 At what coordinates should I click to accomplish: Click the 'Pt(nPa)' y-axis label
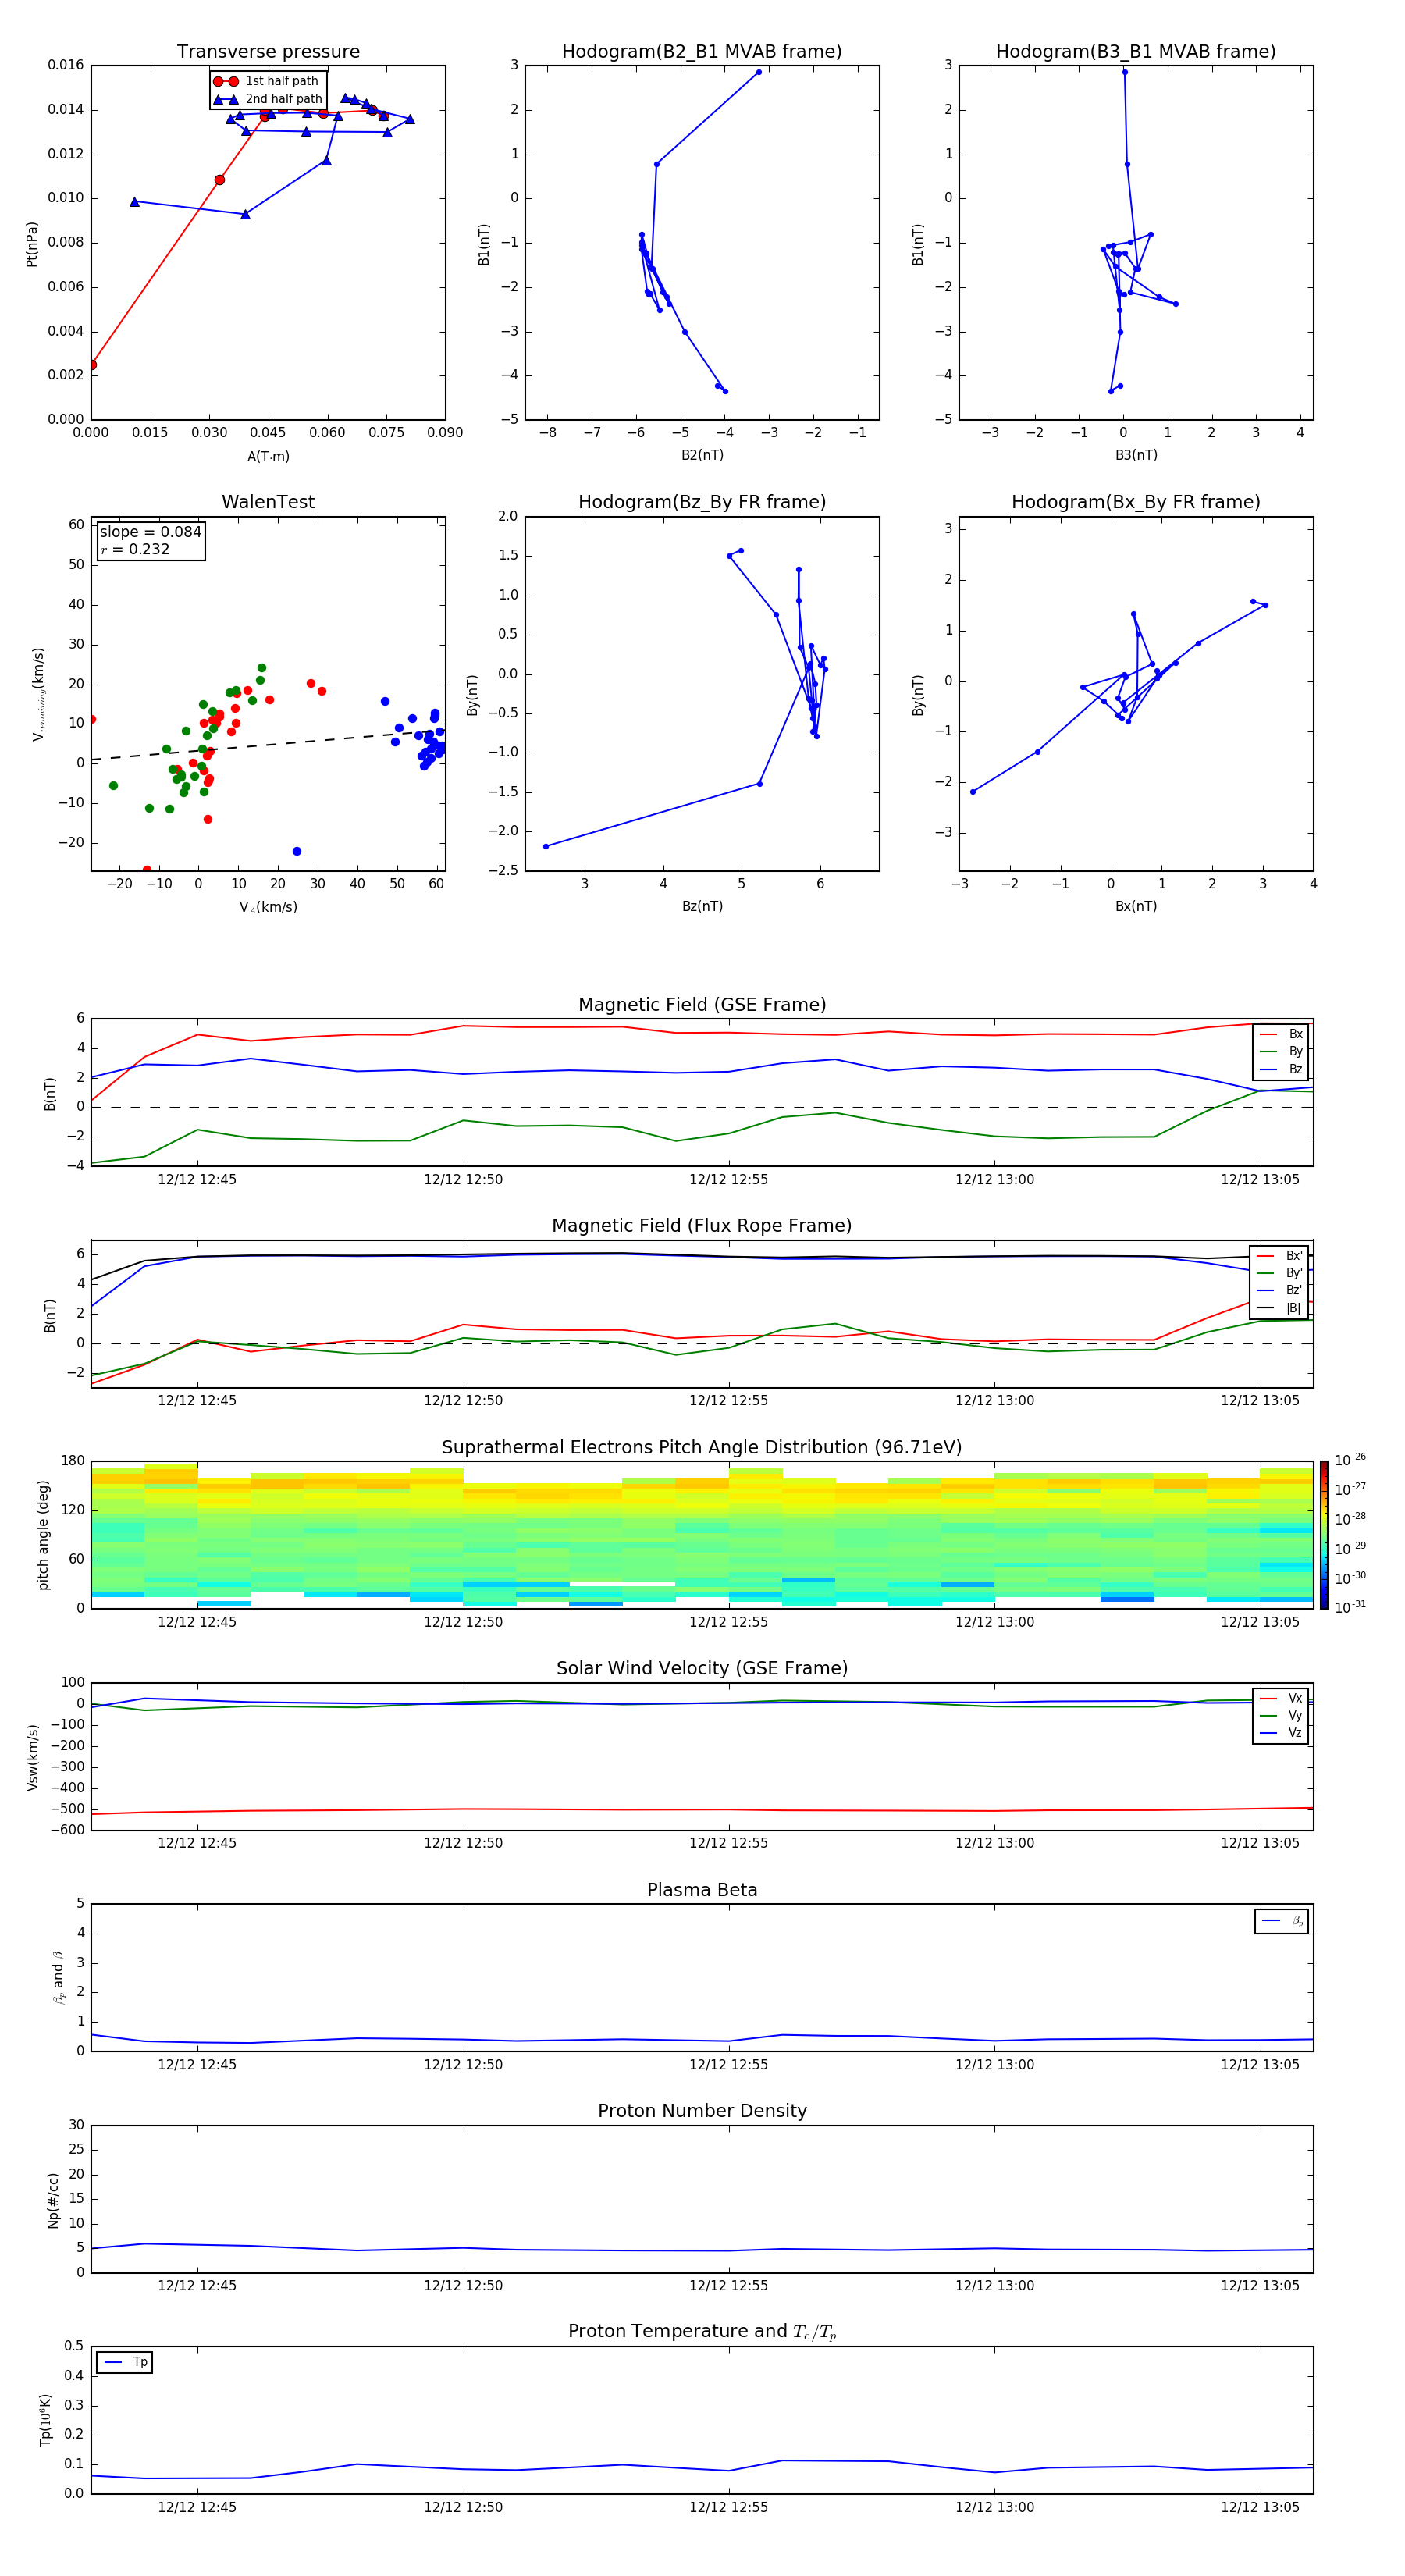[x=32, y=244]
